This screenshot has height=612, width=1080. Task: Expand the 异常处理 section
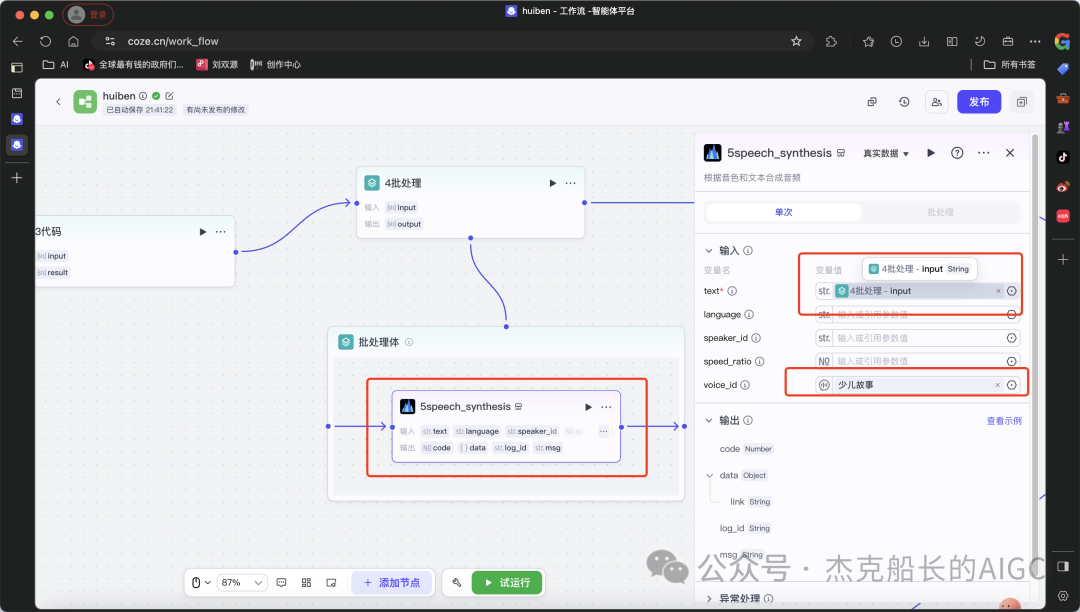[709, 598]
